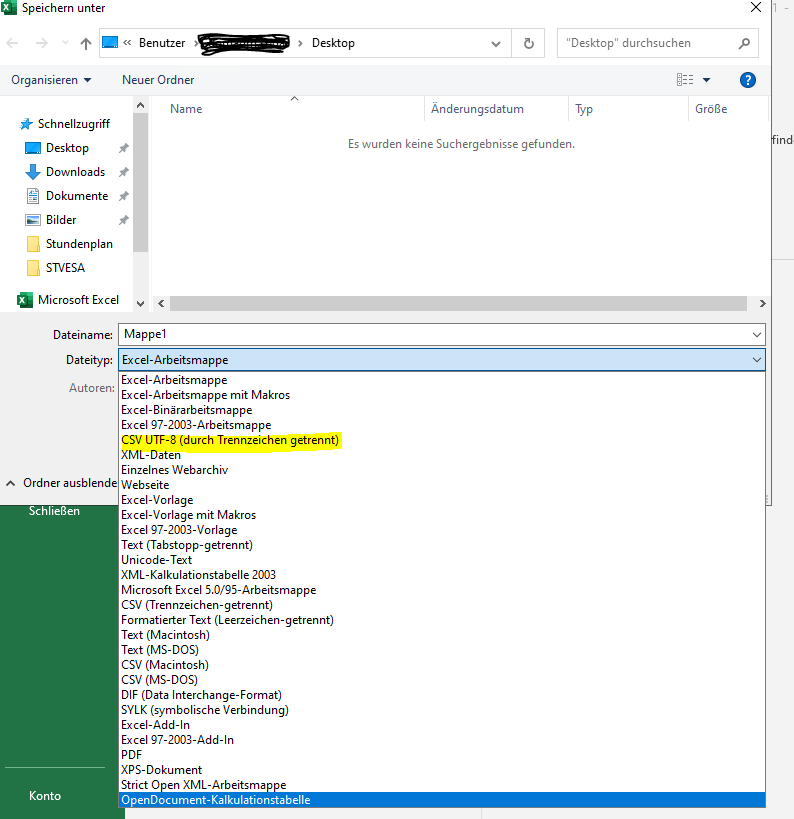The image size is (794, 819).
Task: Open Downloads in the navigation pane
Action: (x=75, y=172)
